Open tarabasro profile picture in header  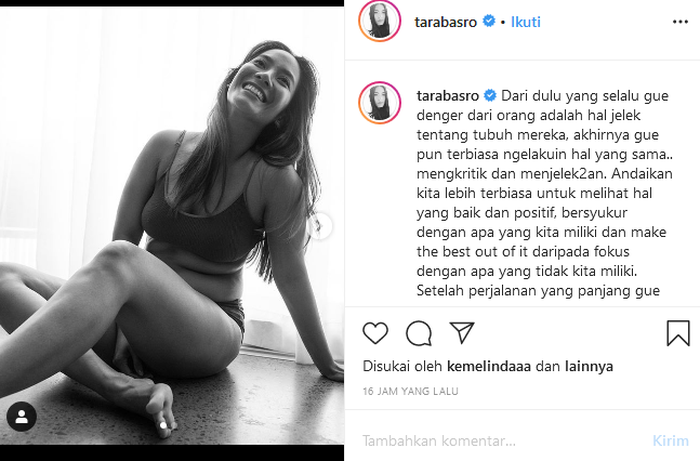[x=379, y=21]
